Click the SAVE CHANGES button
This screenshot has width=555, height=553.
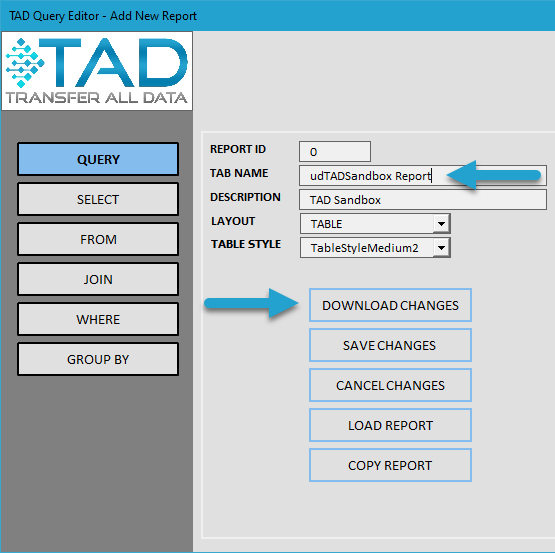pos(390,345)
